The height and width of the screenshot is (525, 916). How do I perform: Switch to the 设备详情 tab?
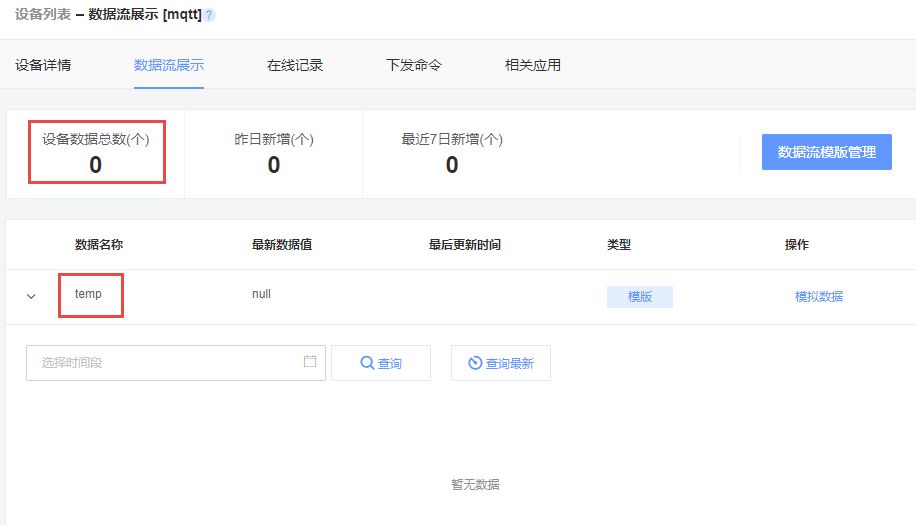coord(43,65)
